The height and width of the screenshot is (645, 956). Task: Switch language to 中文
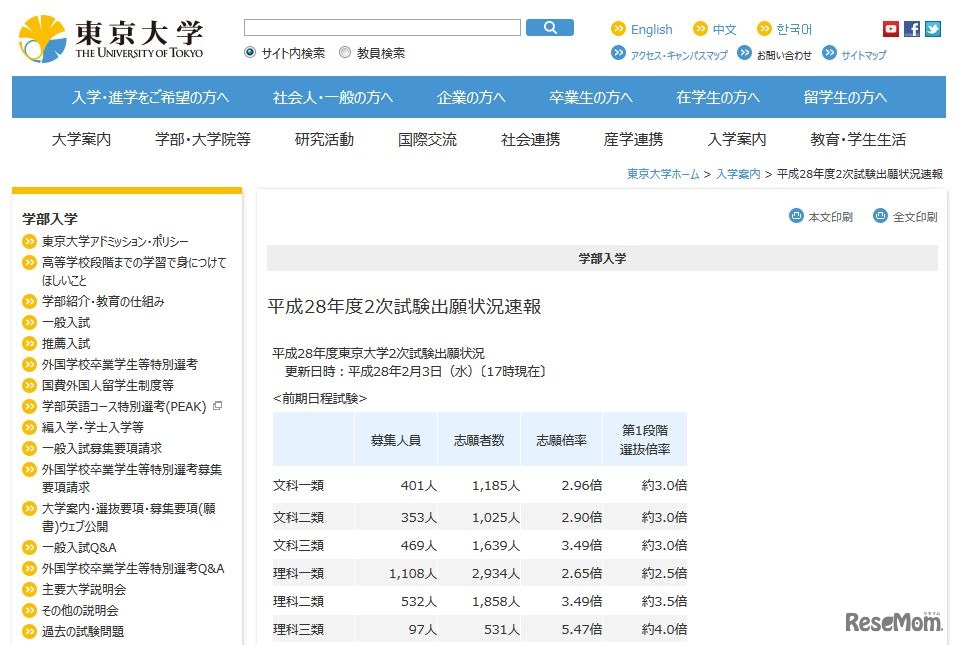click(724, 29)
